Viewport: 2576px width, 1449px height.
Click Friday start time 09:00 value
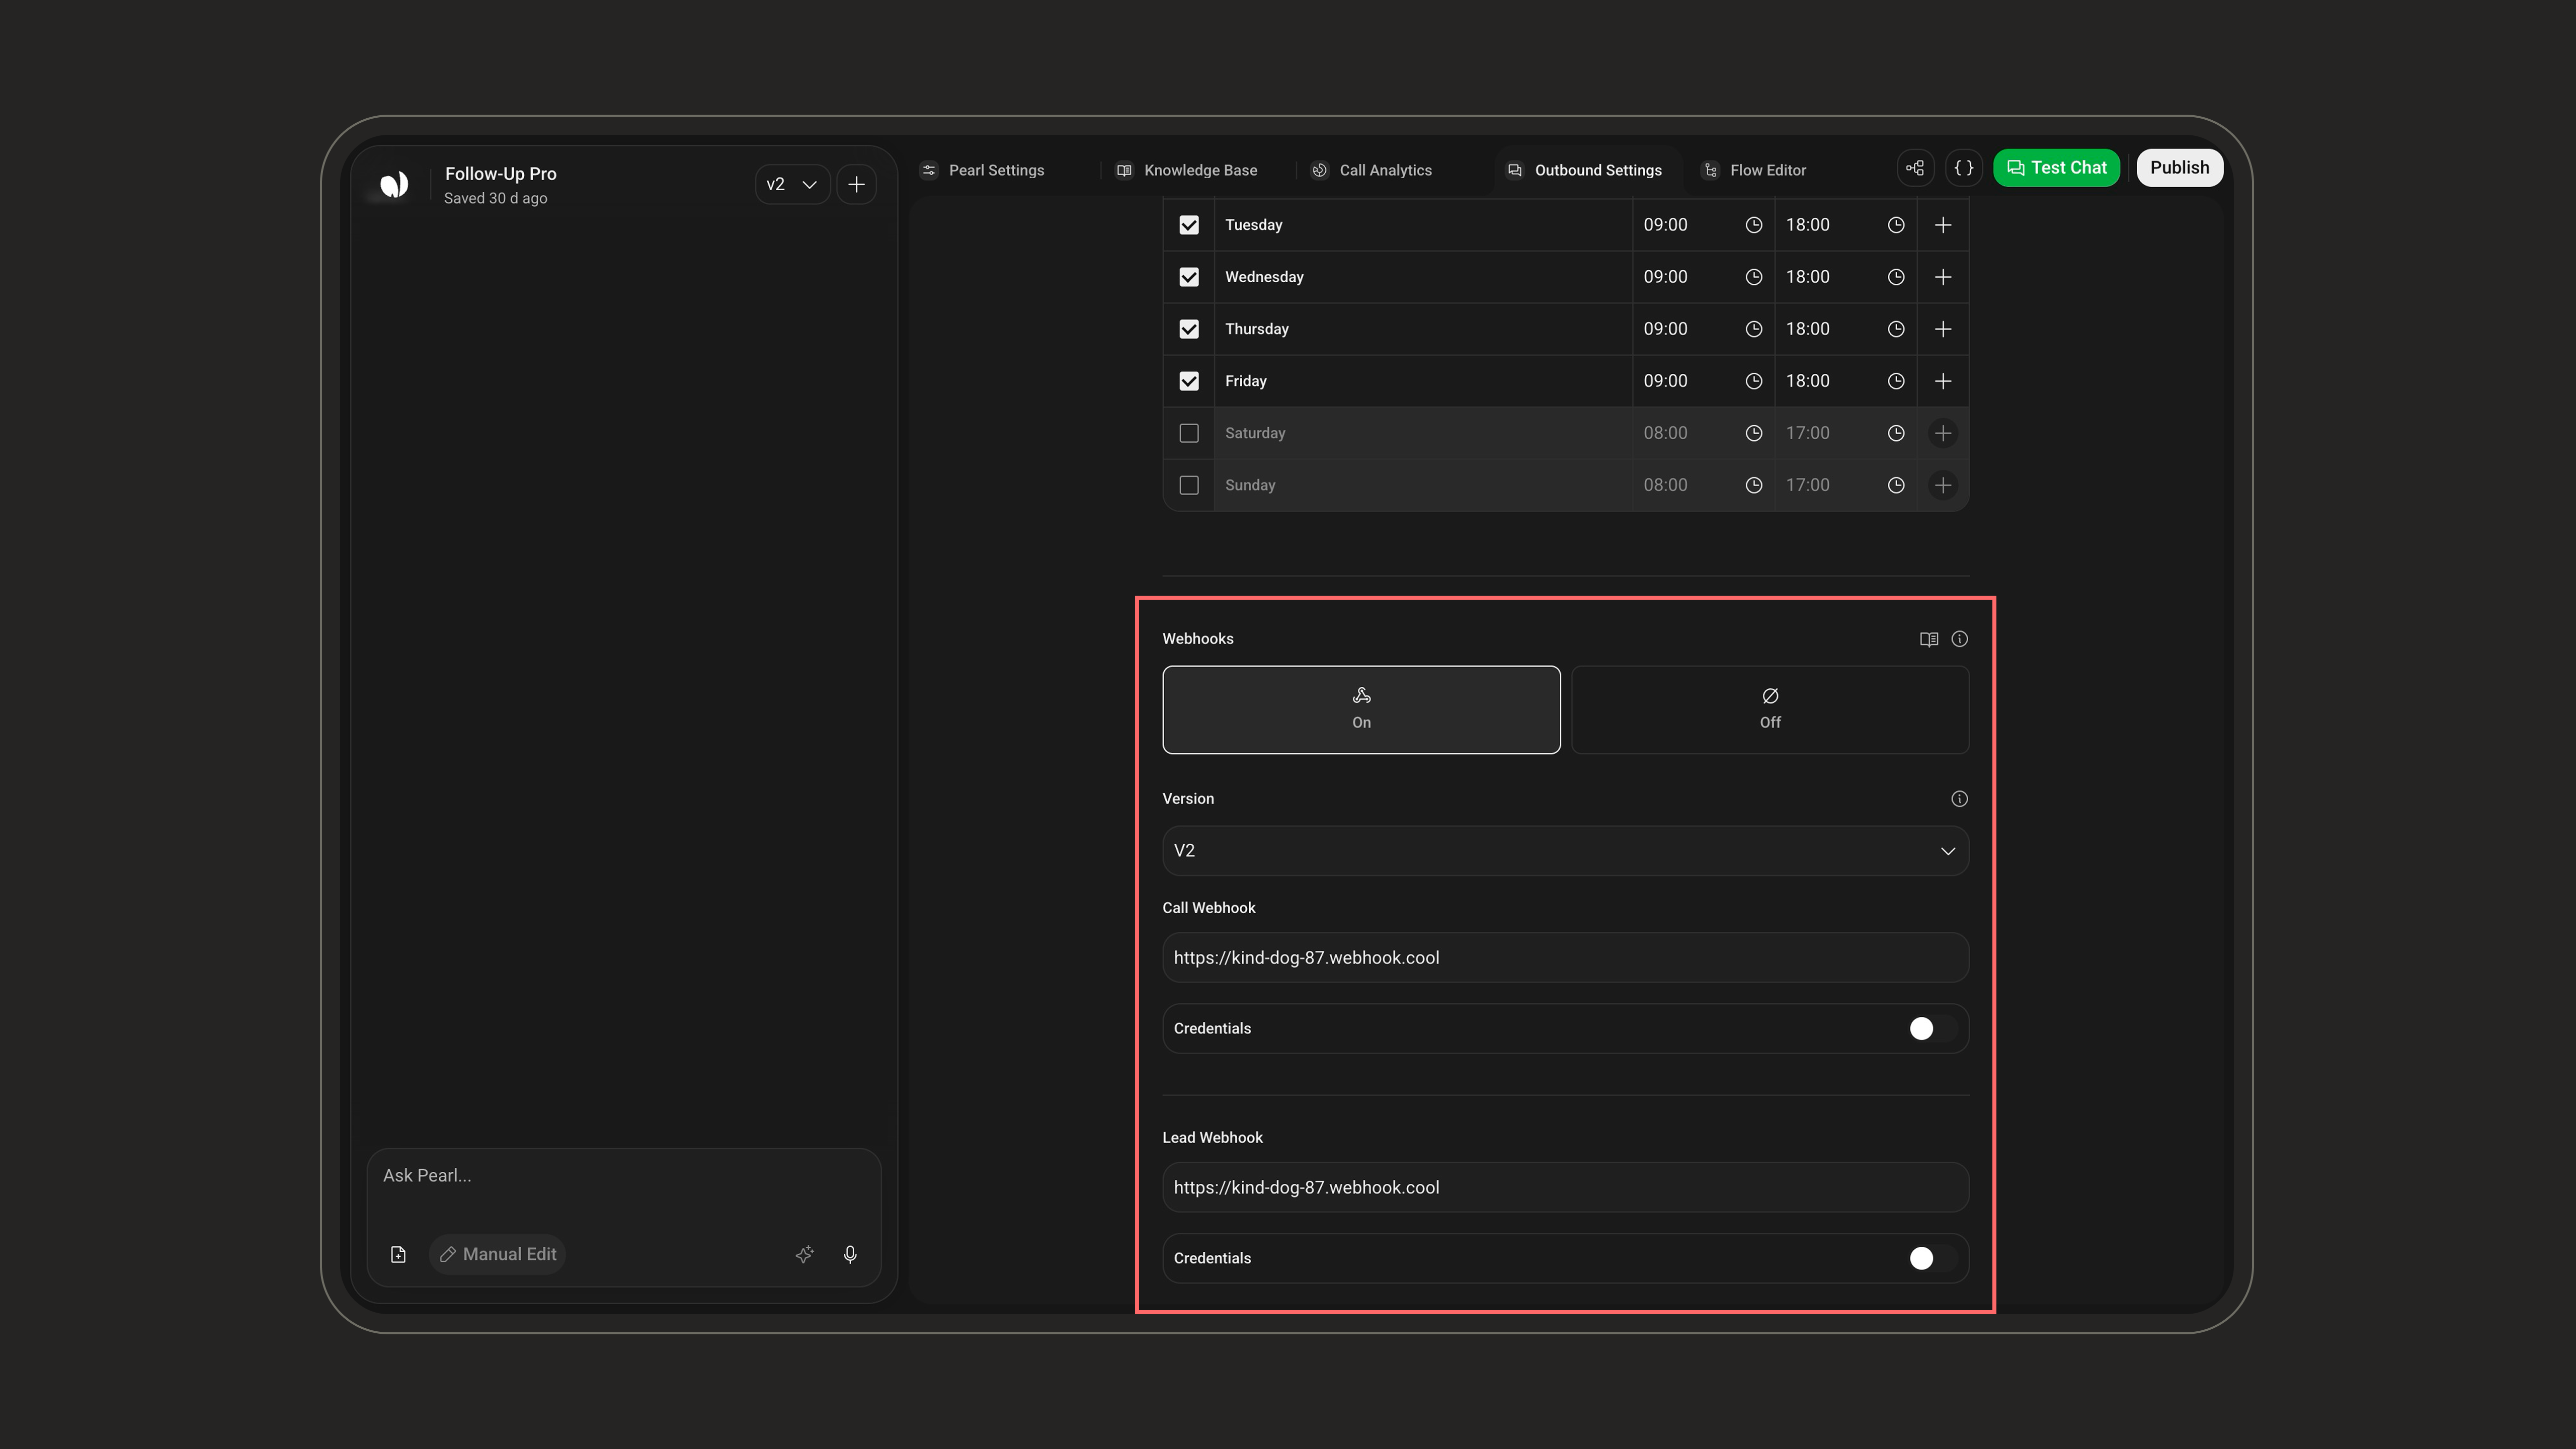pos(1665,381)
